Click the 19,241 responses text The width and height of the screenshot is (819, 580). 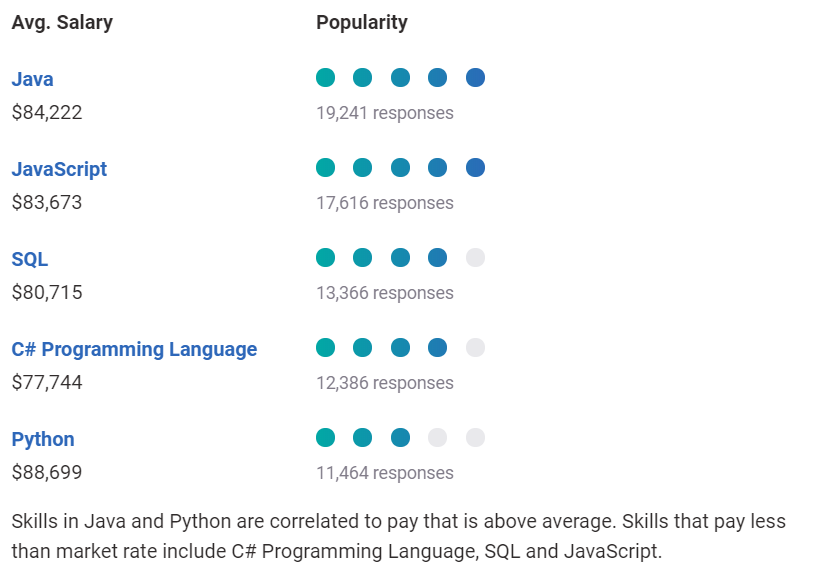(x=385, y=113)
